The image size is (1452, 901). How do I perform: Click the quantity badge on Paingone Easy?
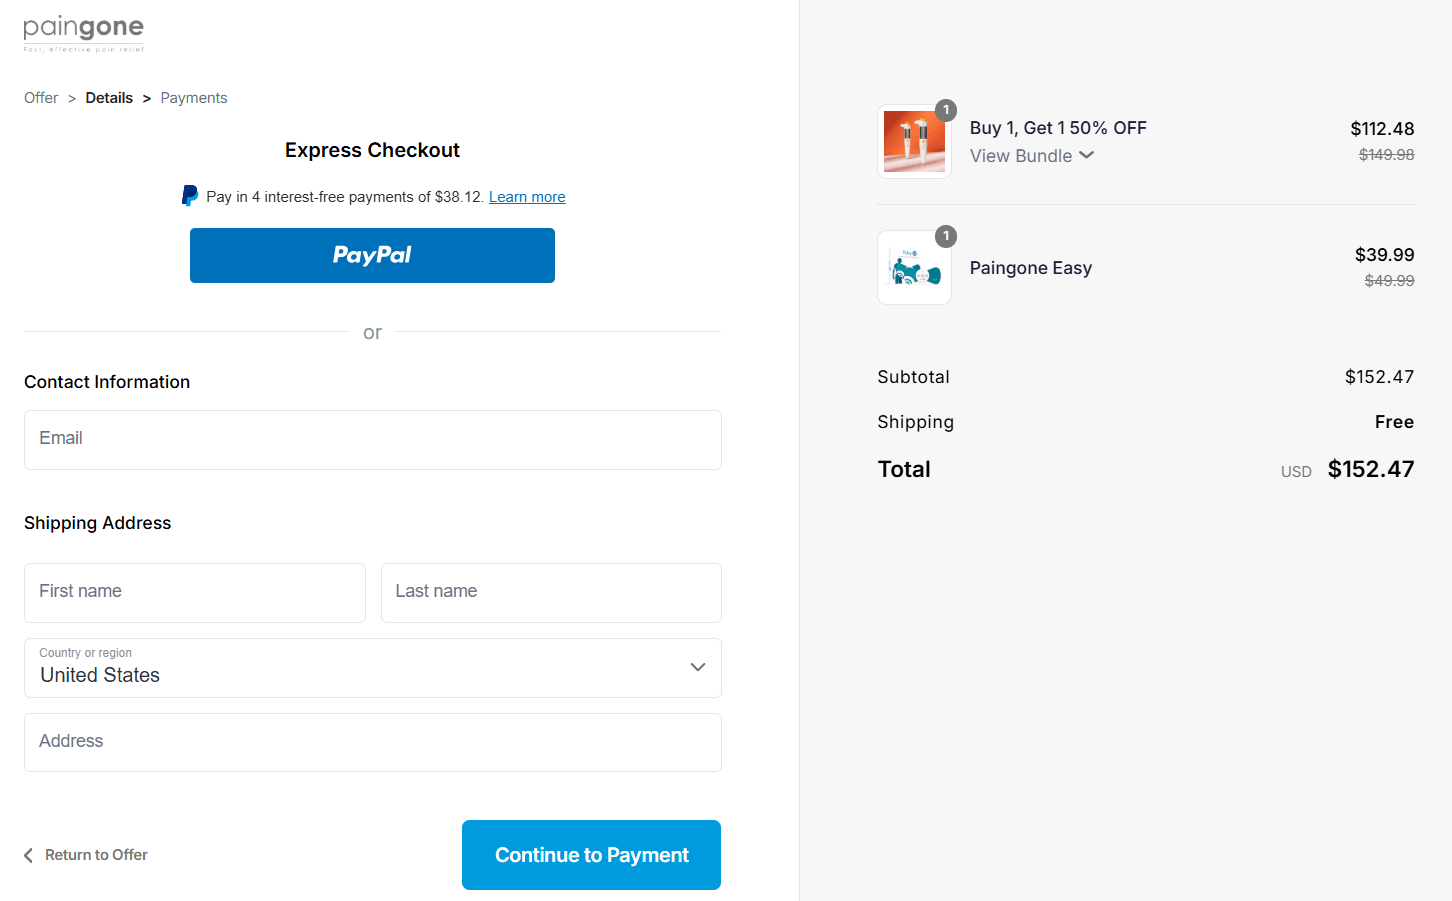tap(946, 236)
